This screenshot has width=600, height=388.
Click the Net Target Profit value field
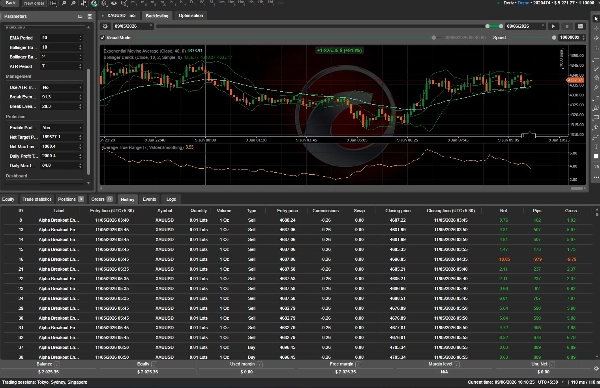coord(59,137)
